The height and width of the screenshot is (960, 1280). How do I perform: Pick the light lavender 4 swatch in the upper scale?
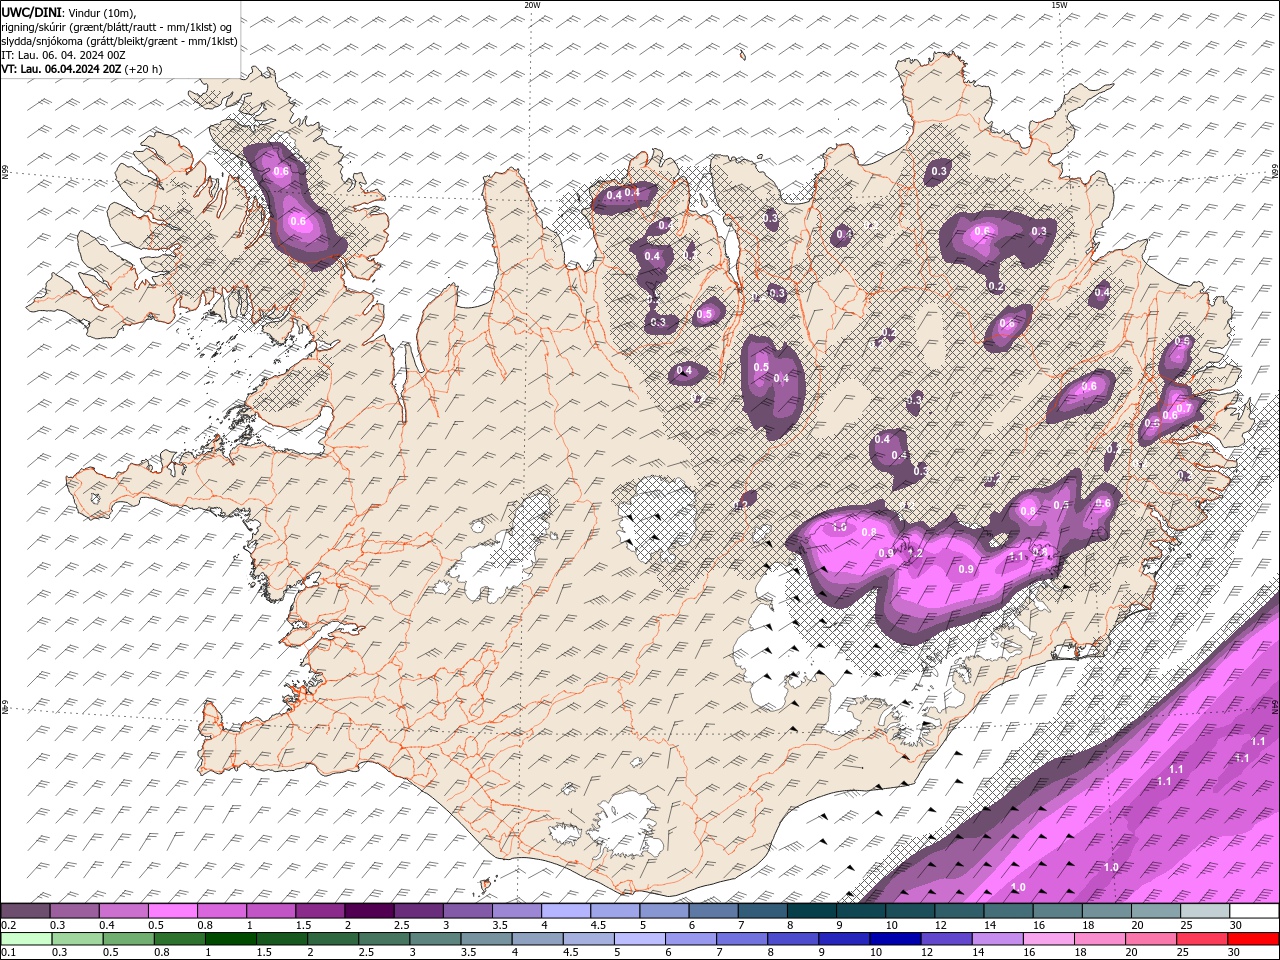tap(565, 911)
